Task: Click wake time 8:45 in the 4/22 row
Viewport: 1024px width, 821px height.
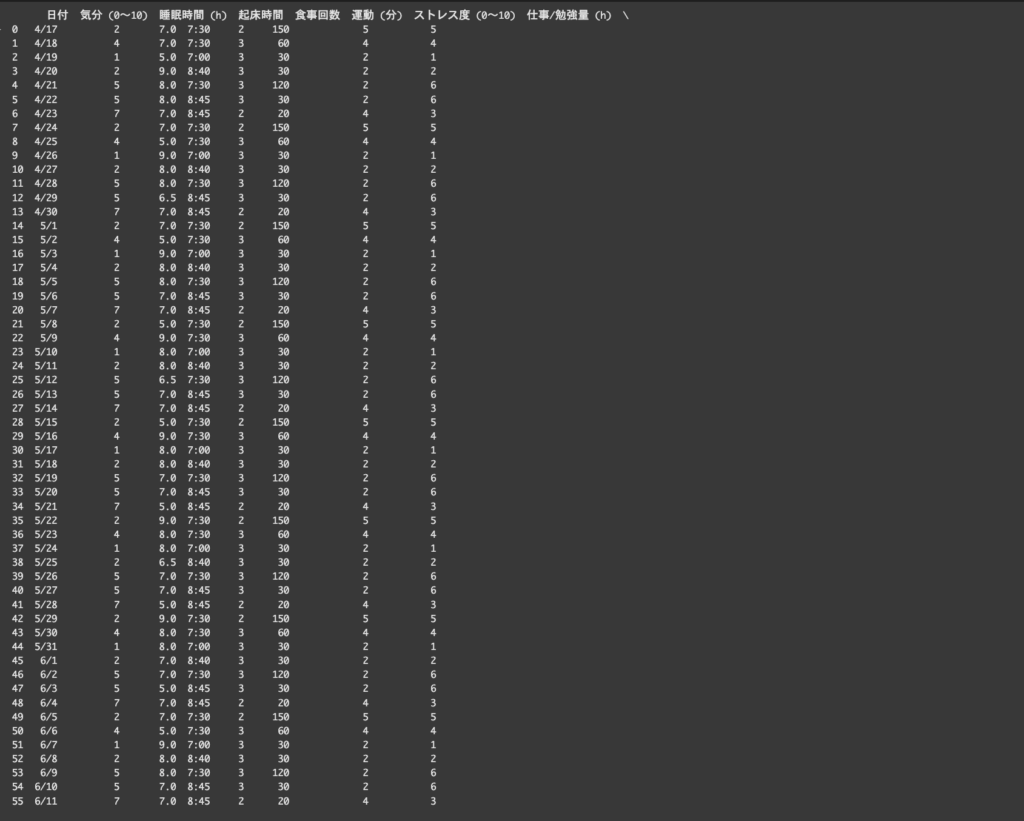Action: (199, 100)
